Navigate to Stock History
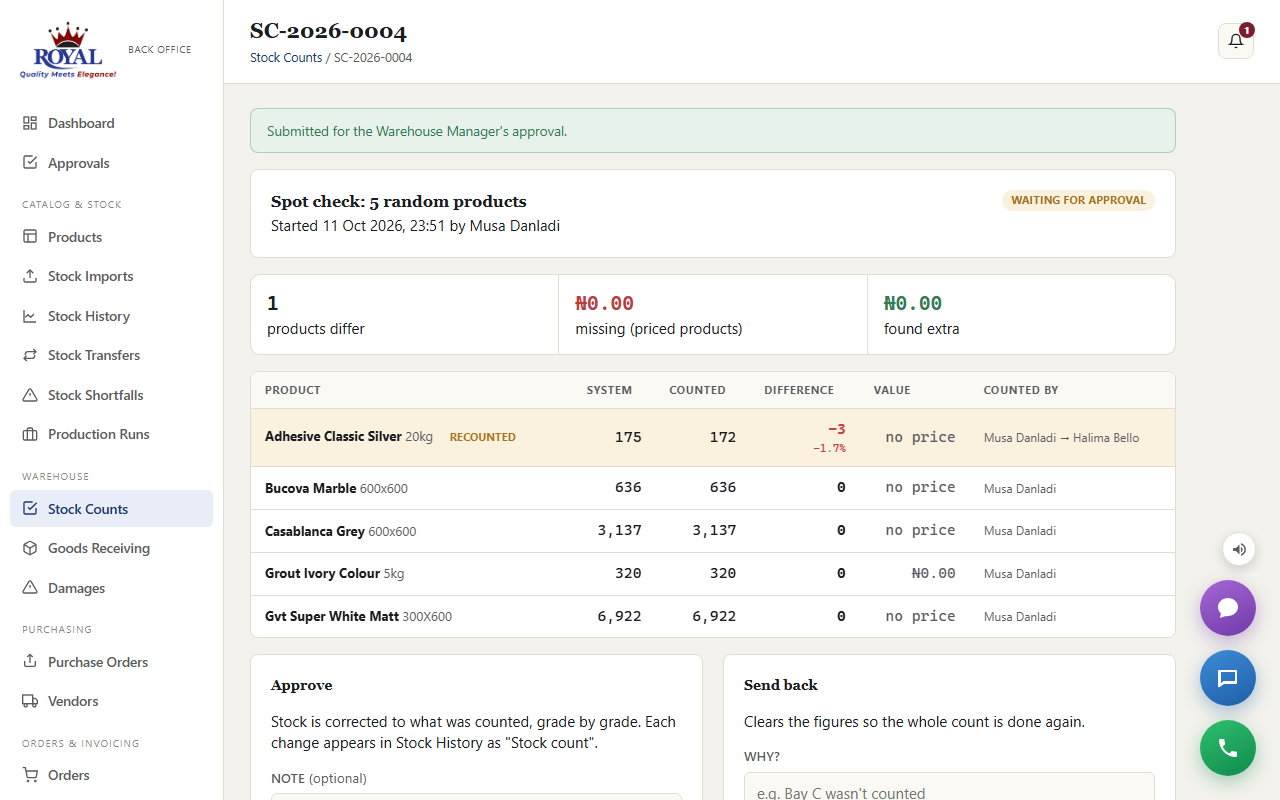The height and width of the screenshot is (800, 1280). (x=111, y=316)
